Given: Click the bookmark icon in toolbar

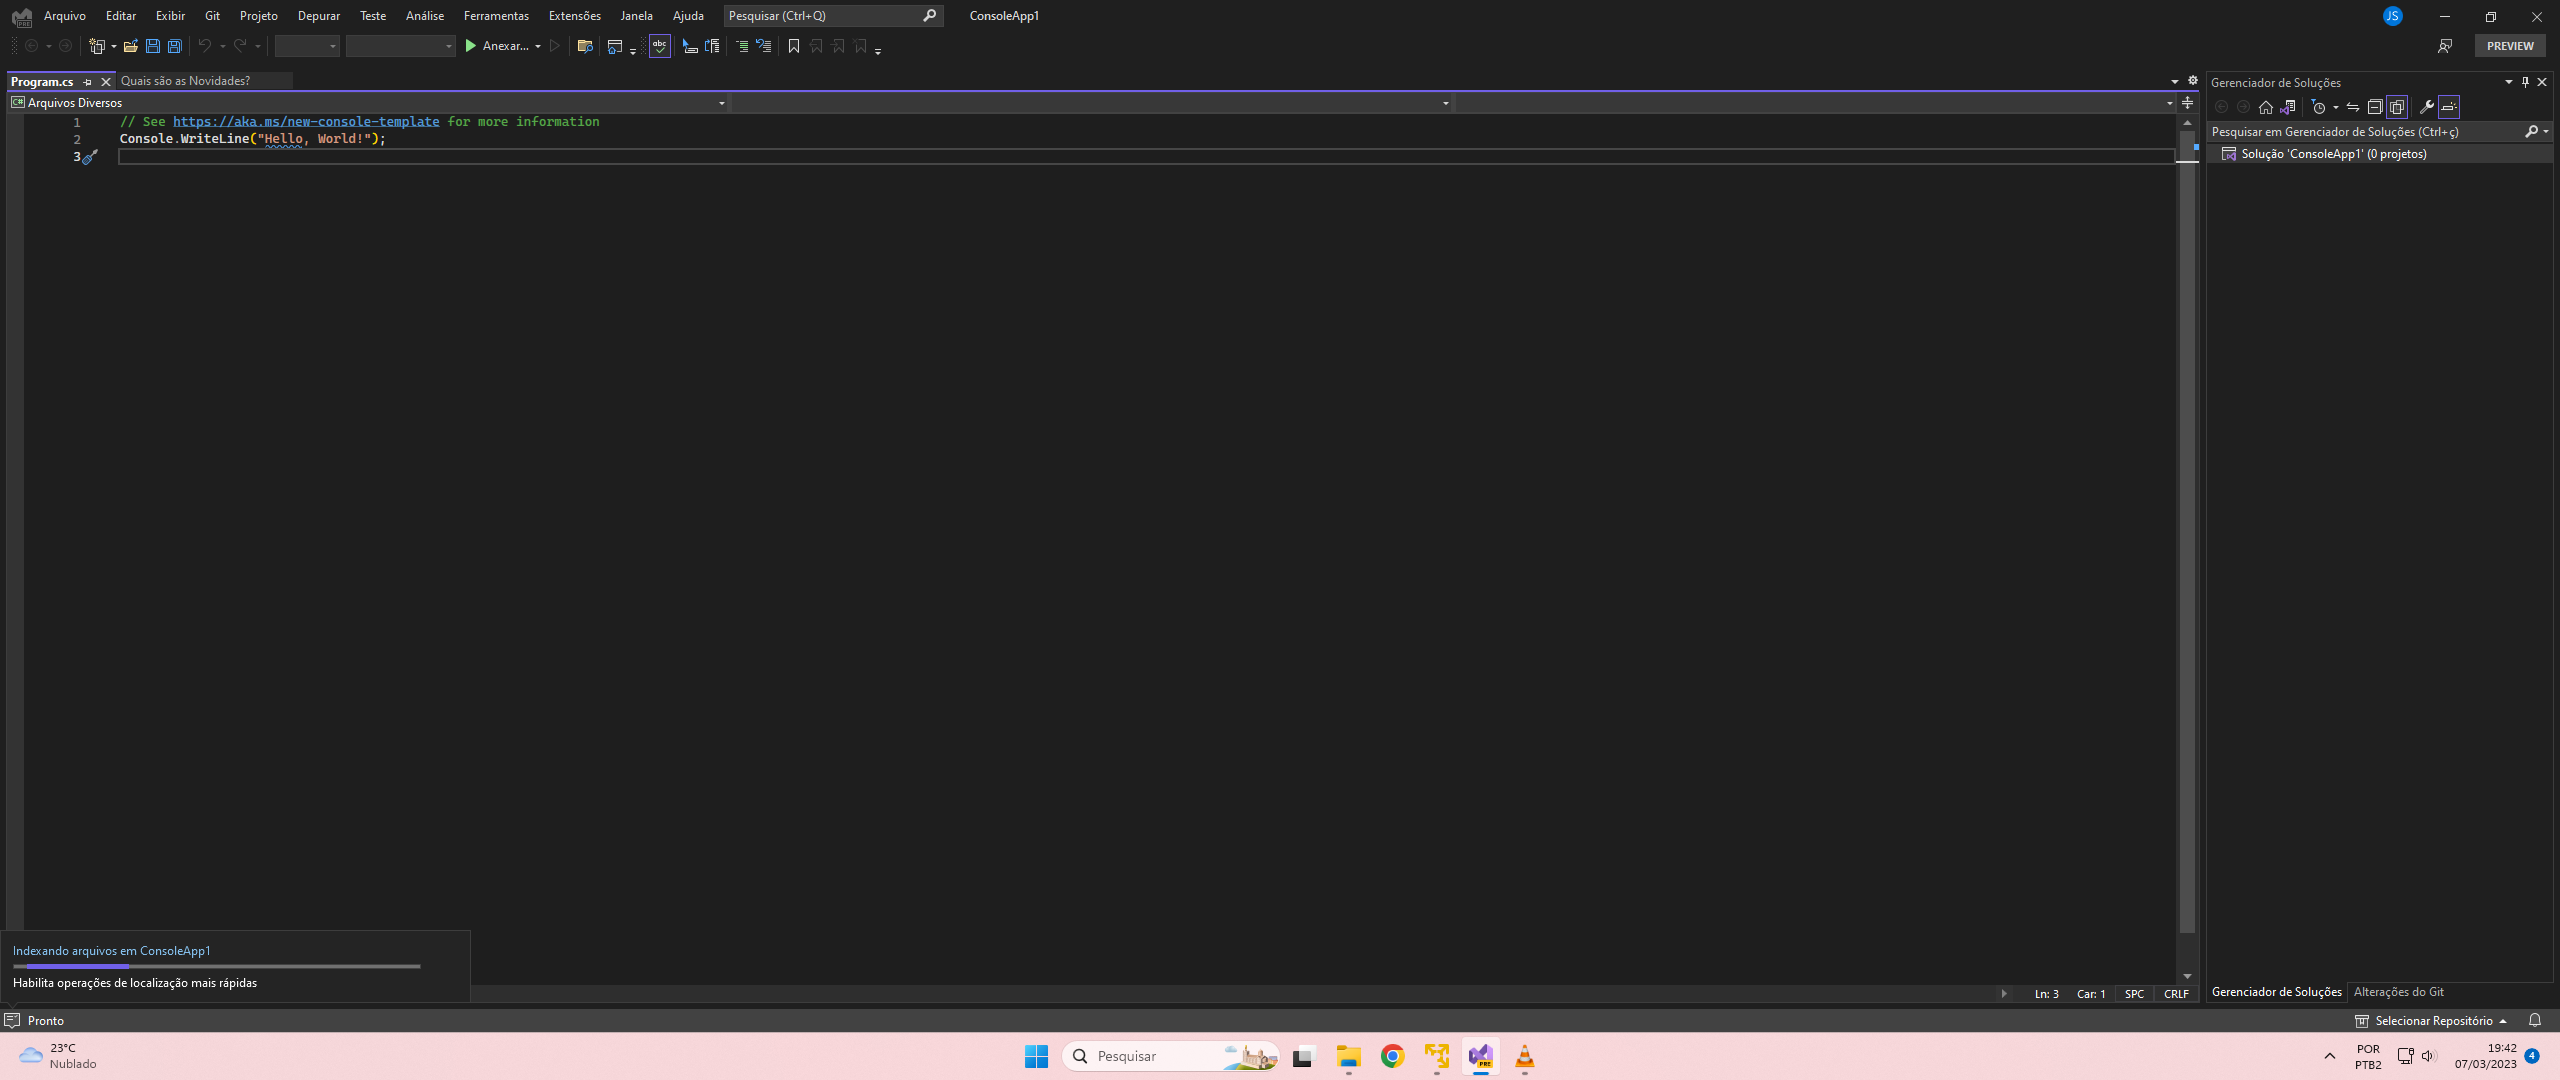Looking at the screenshot, I should coord(794,46).
